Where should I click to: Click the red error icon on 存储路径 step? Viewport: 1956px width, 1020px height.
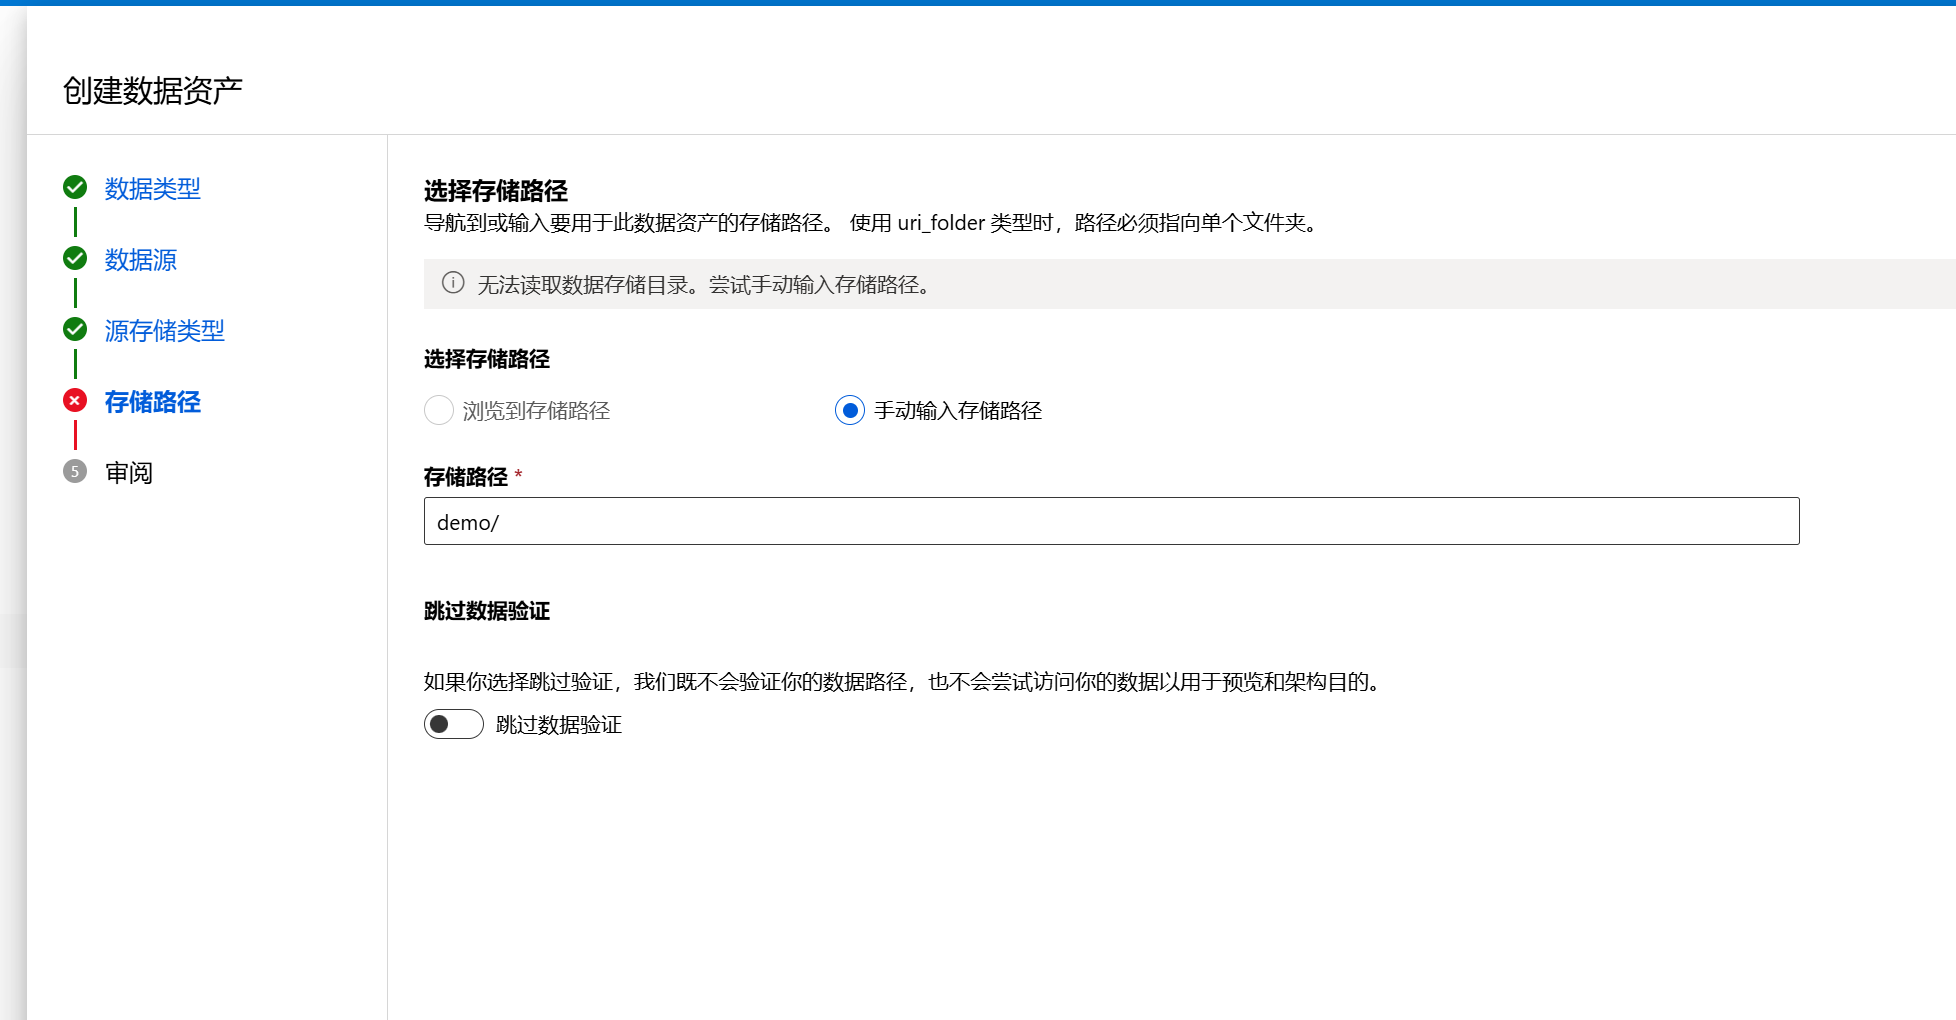(x=75, y=401)
